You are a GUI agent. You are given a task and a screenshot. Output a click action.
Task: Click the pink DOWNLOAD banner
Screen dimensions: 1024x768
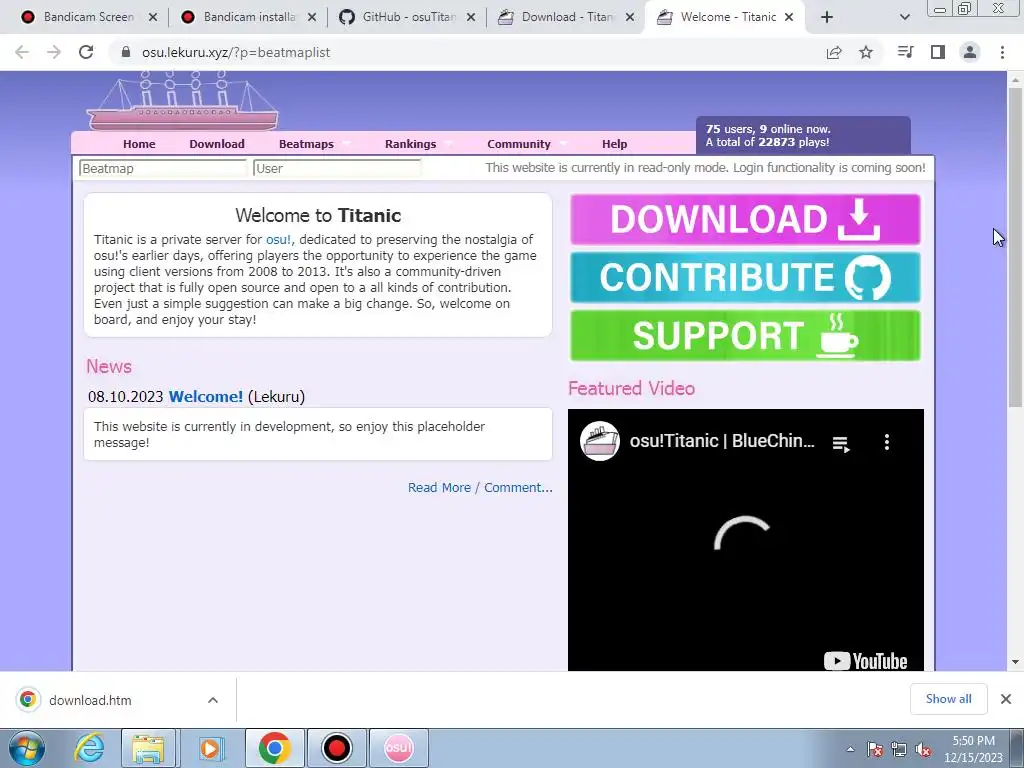tap(745, 219)
